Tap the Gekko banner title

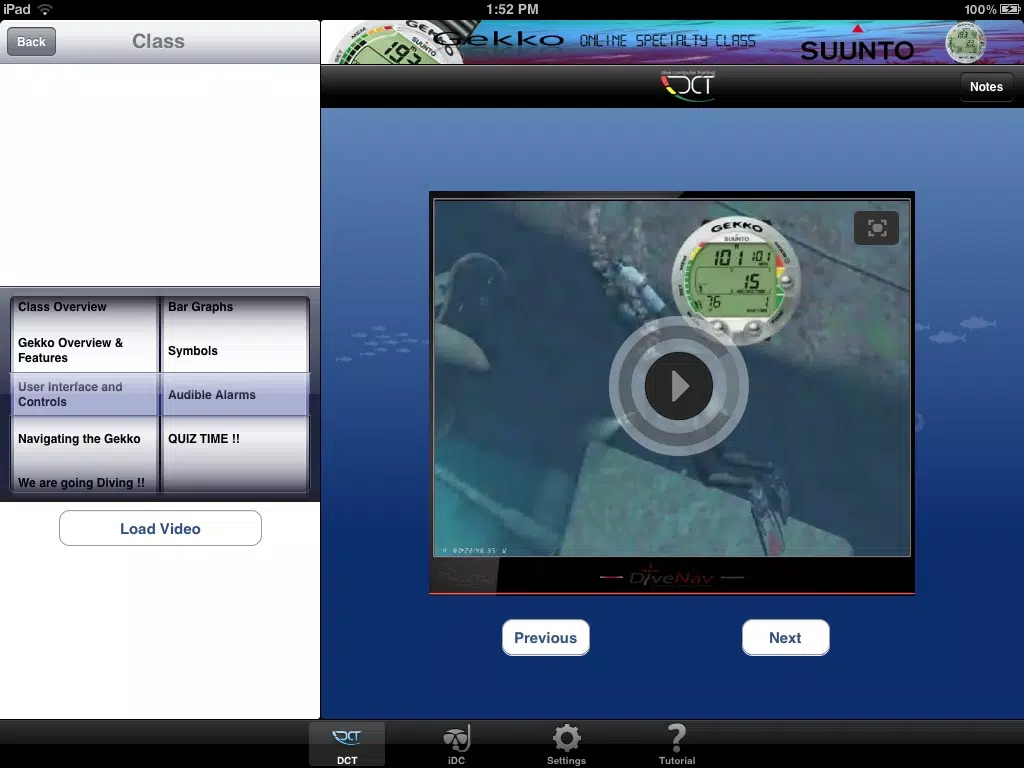498,39
